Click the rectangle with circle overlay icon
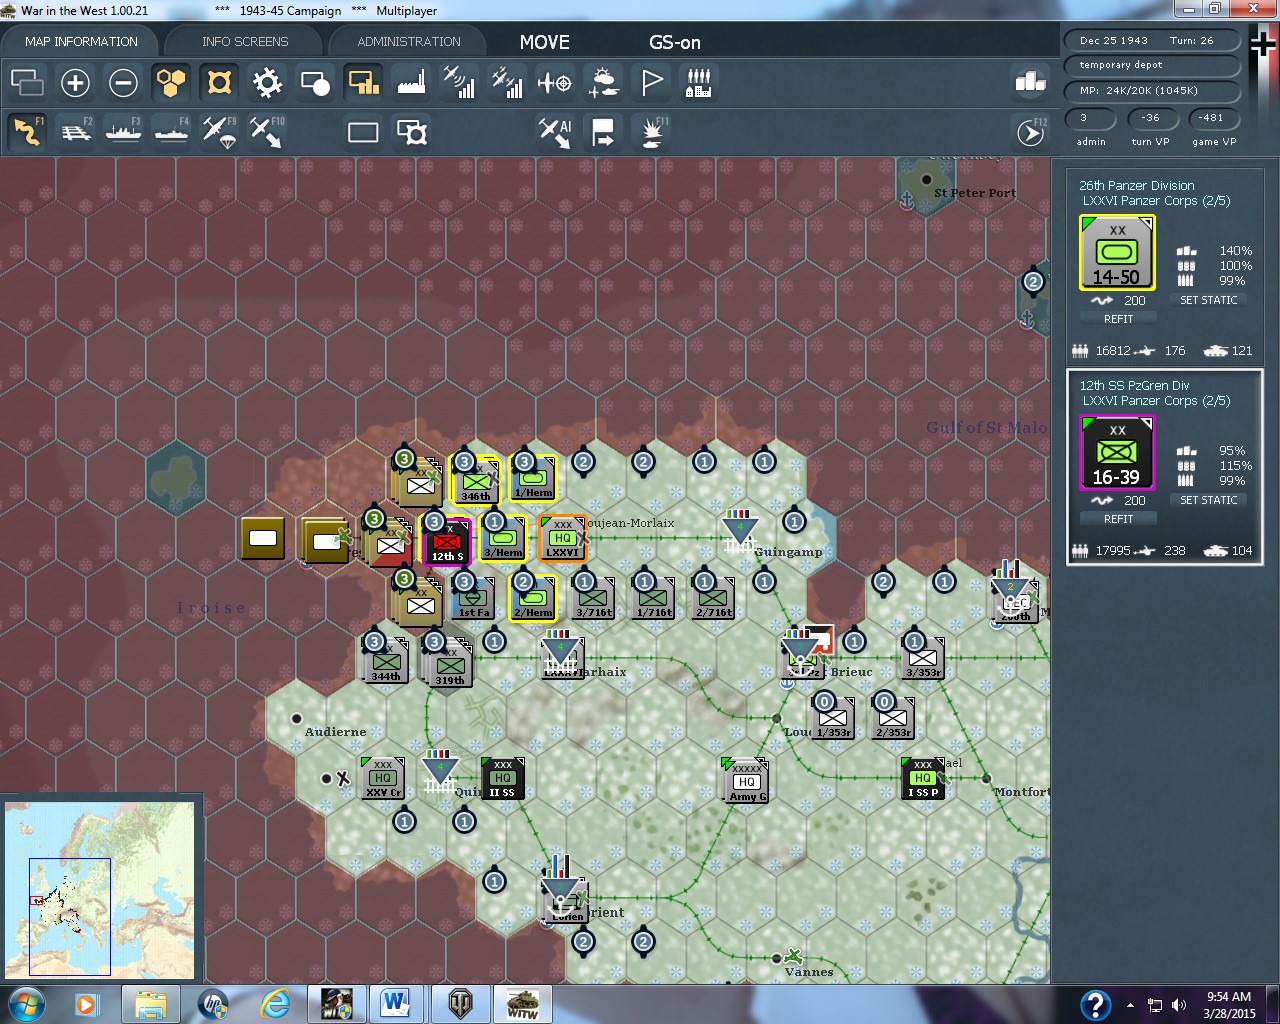Image resolution: width=1280 pixels, height=1024 pixels. pyautogui.click(x=315, y=82)
